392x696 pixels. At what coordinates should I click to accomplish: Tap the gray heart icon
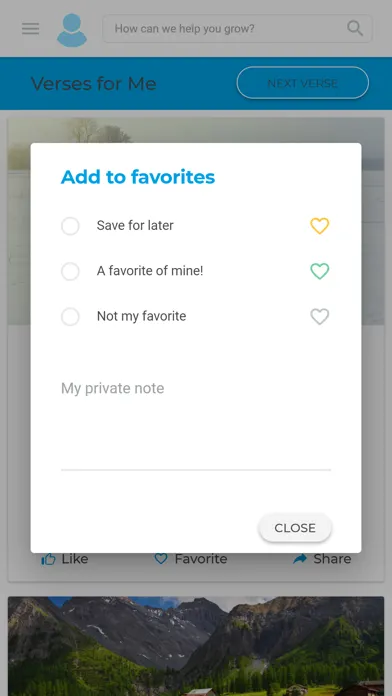[x=320, y=316]
